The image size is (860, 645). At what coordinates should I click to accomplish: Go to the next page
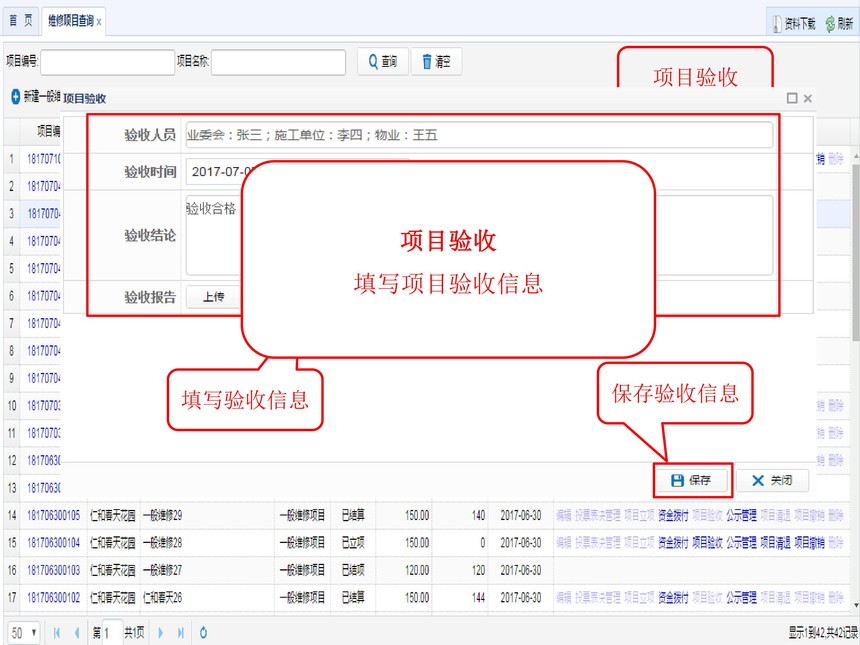160,633
